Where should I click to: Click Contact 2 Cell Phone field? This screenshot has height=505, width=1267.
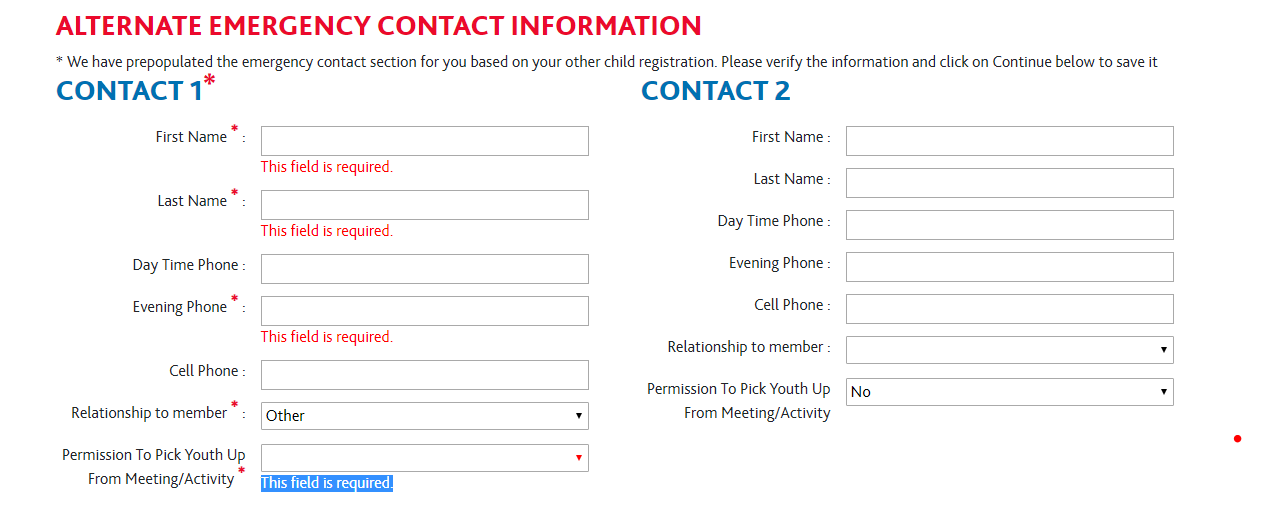(1009, 309)
